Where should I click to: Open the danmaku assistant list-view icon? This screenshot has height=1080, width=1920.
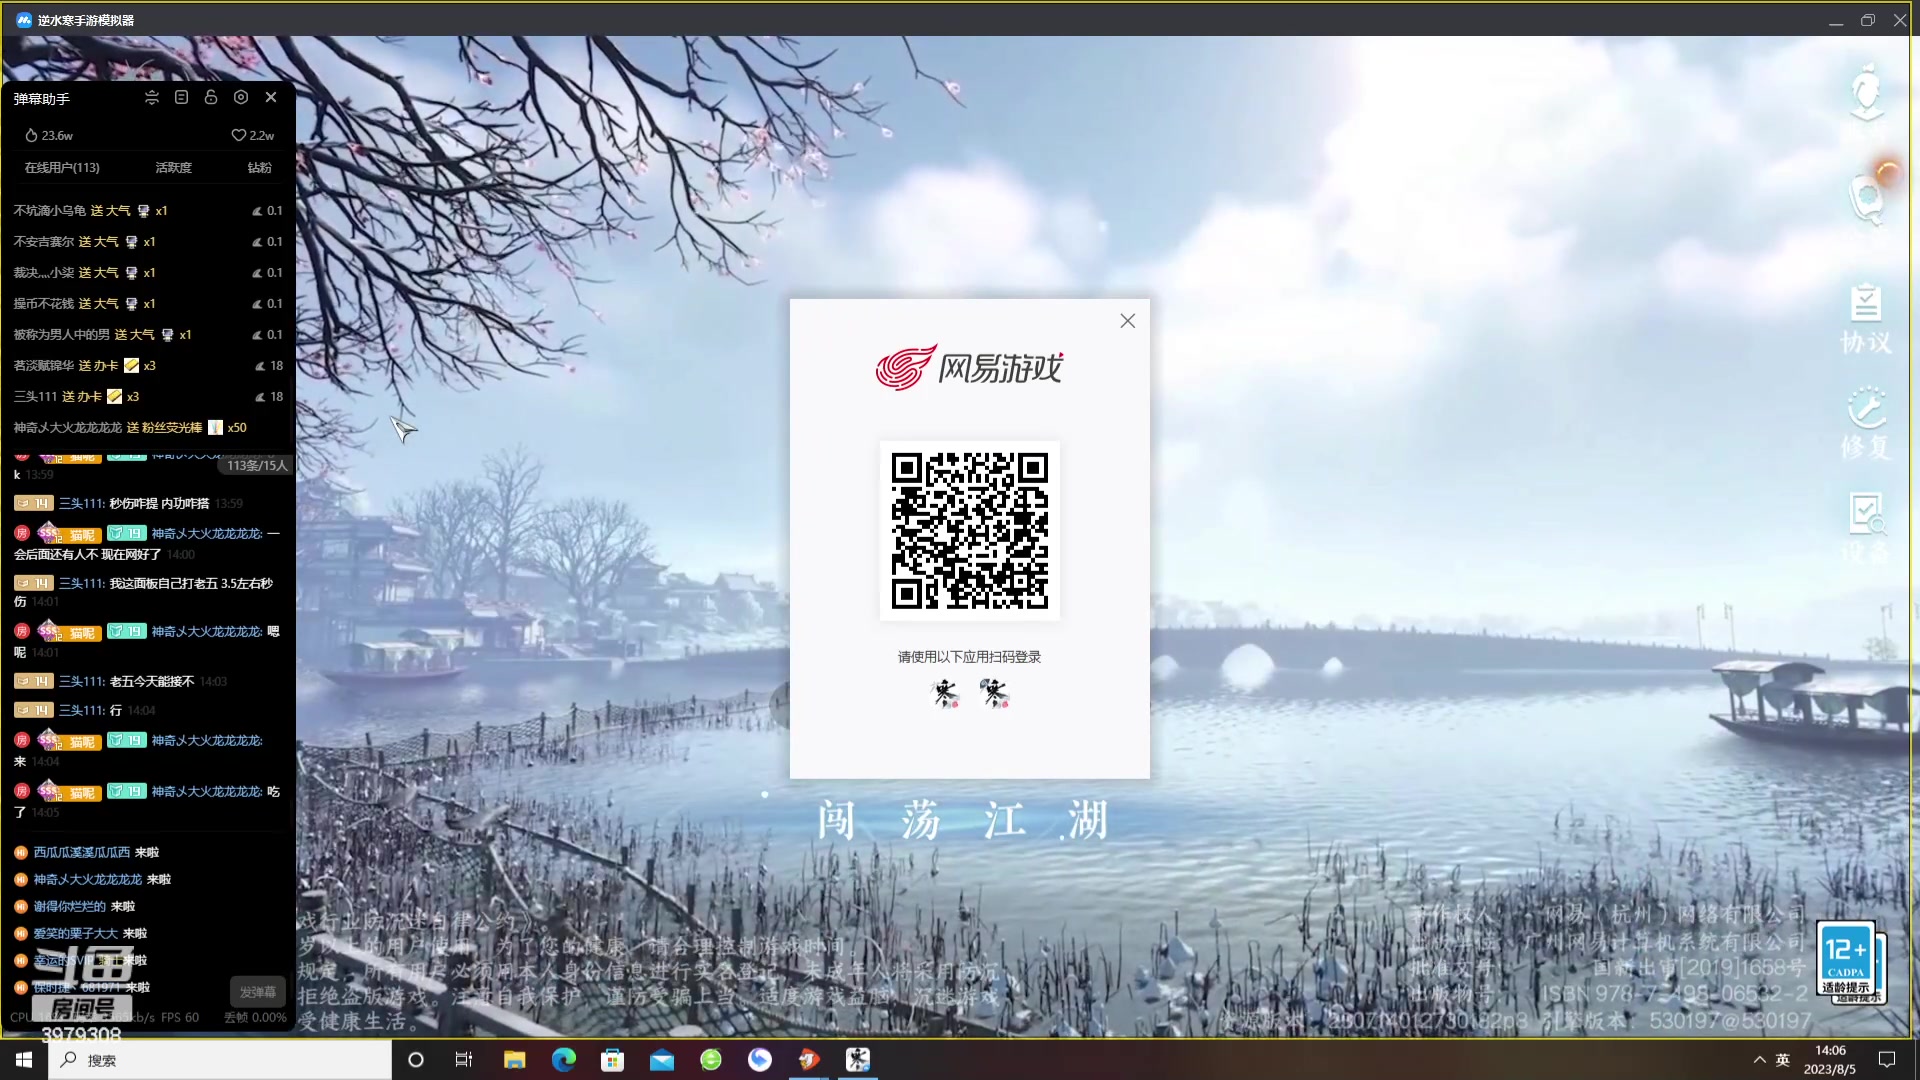[x=181, y=97]
